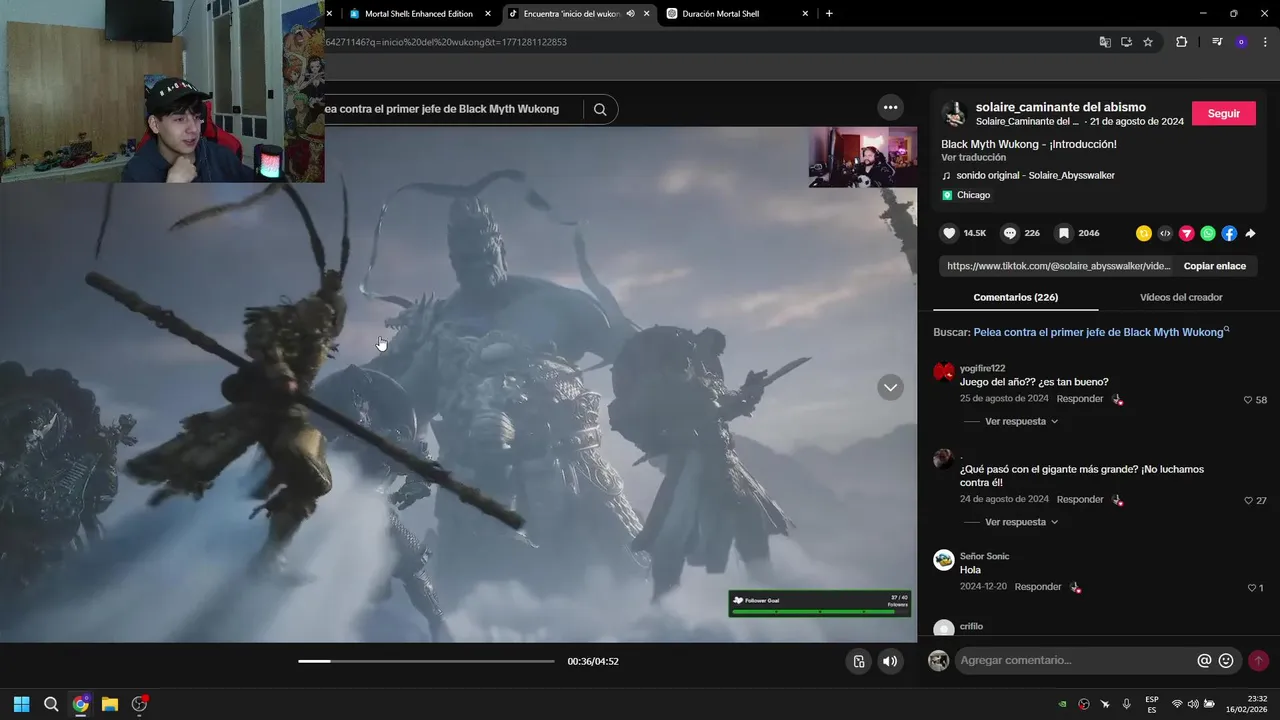This screenshot has width=1280, height=720.
Task: Open the Chrome translate page icon
Action: click(x=1105, y=42)
